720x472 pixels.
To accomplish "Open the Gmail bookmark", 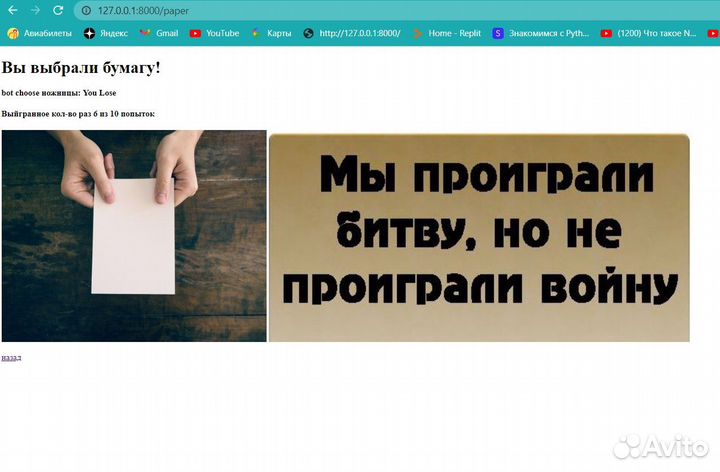I will click(159, 34).
